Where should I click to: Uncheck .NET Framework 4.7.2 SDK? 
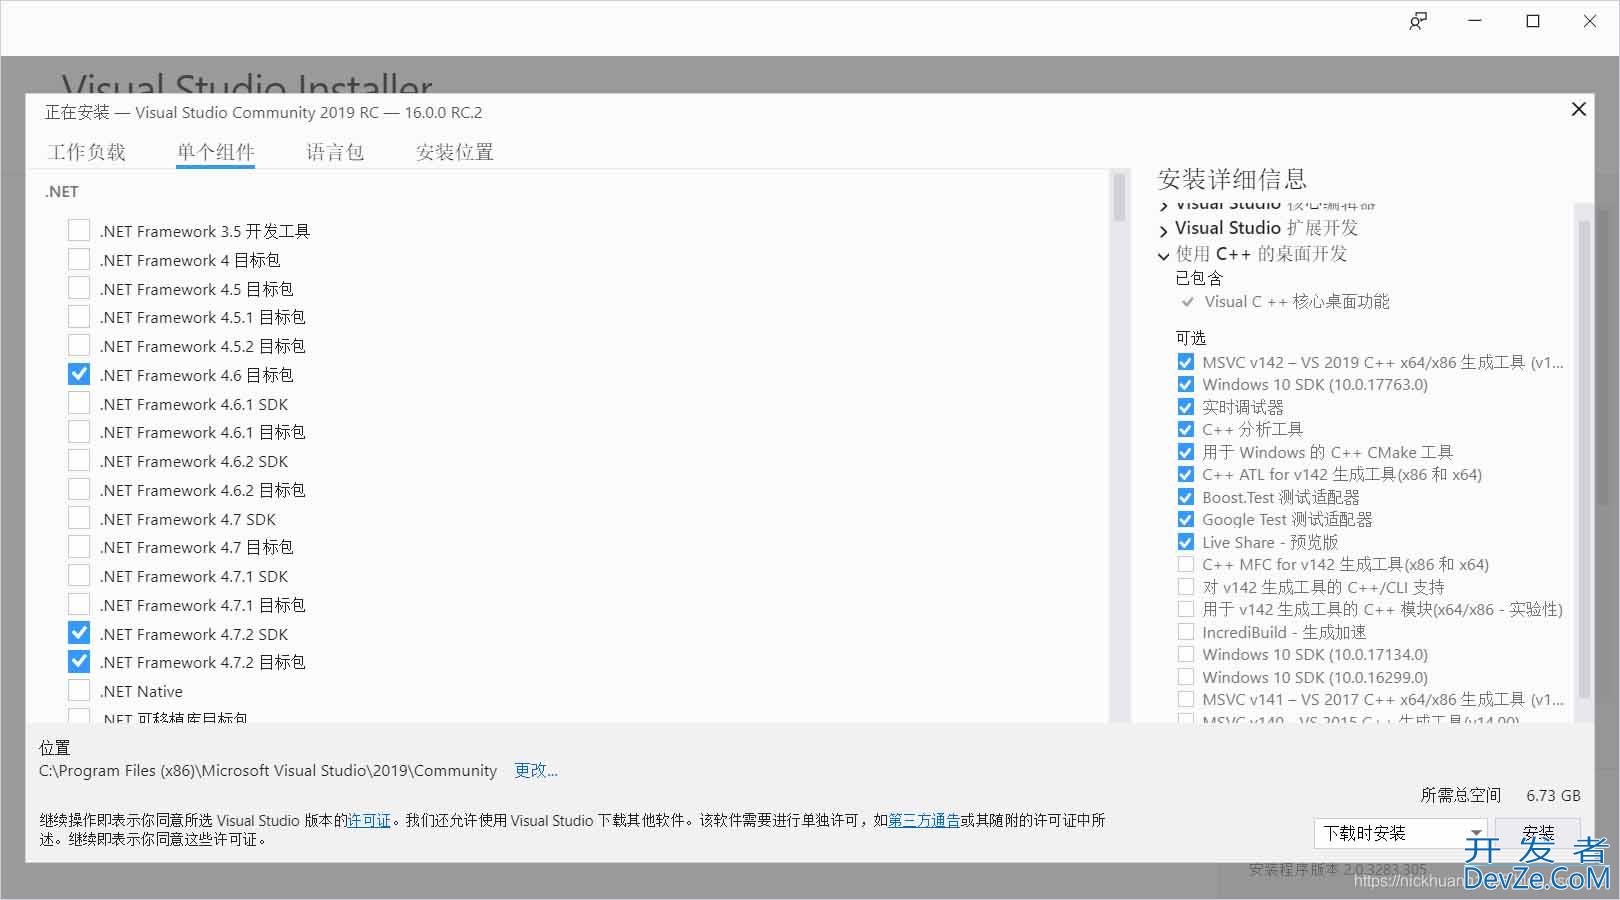(79, 634)
